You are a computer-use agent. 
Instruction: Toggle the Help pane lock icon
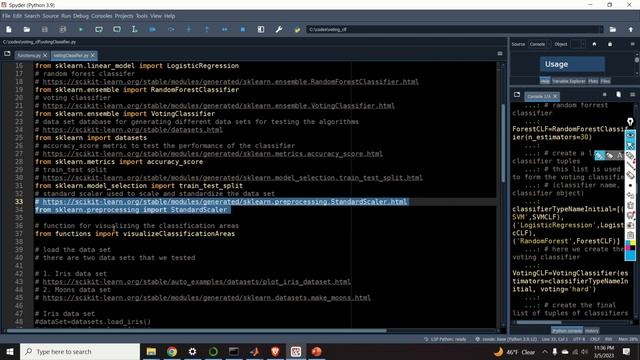pyautogui.click(x=610, y=44)
